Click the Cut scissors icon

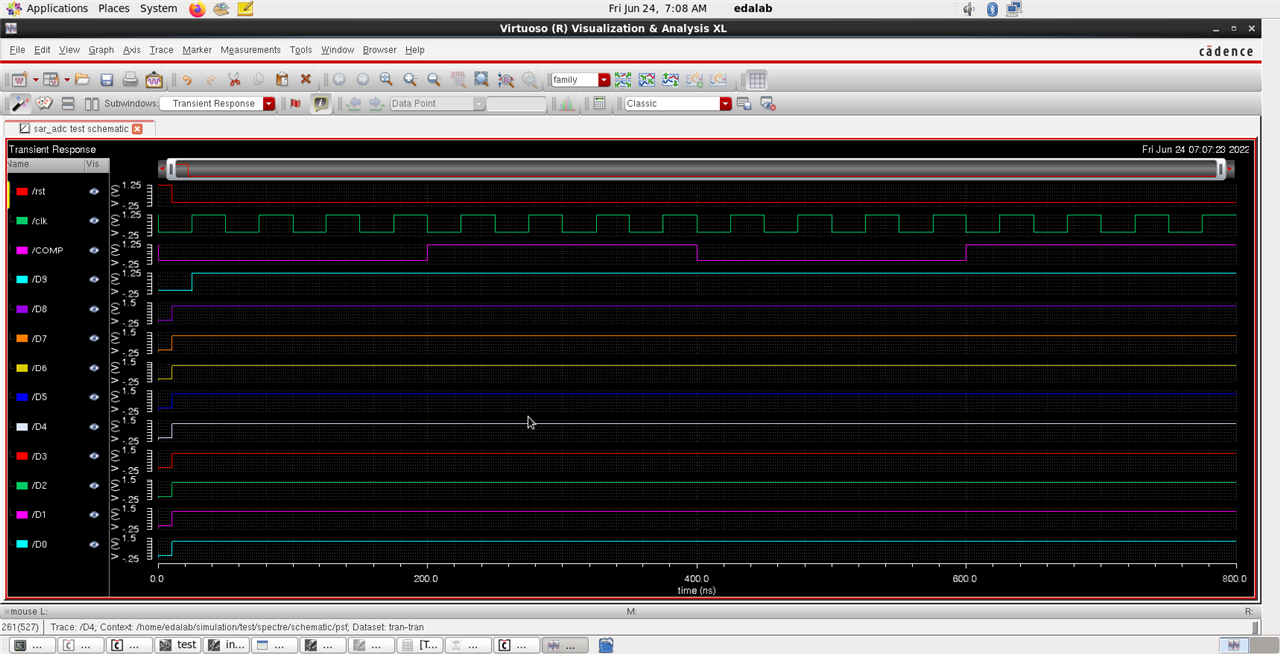click(234, 80)
